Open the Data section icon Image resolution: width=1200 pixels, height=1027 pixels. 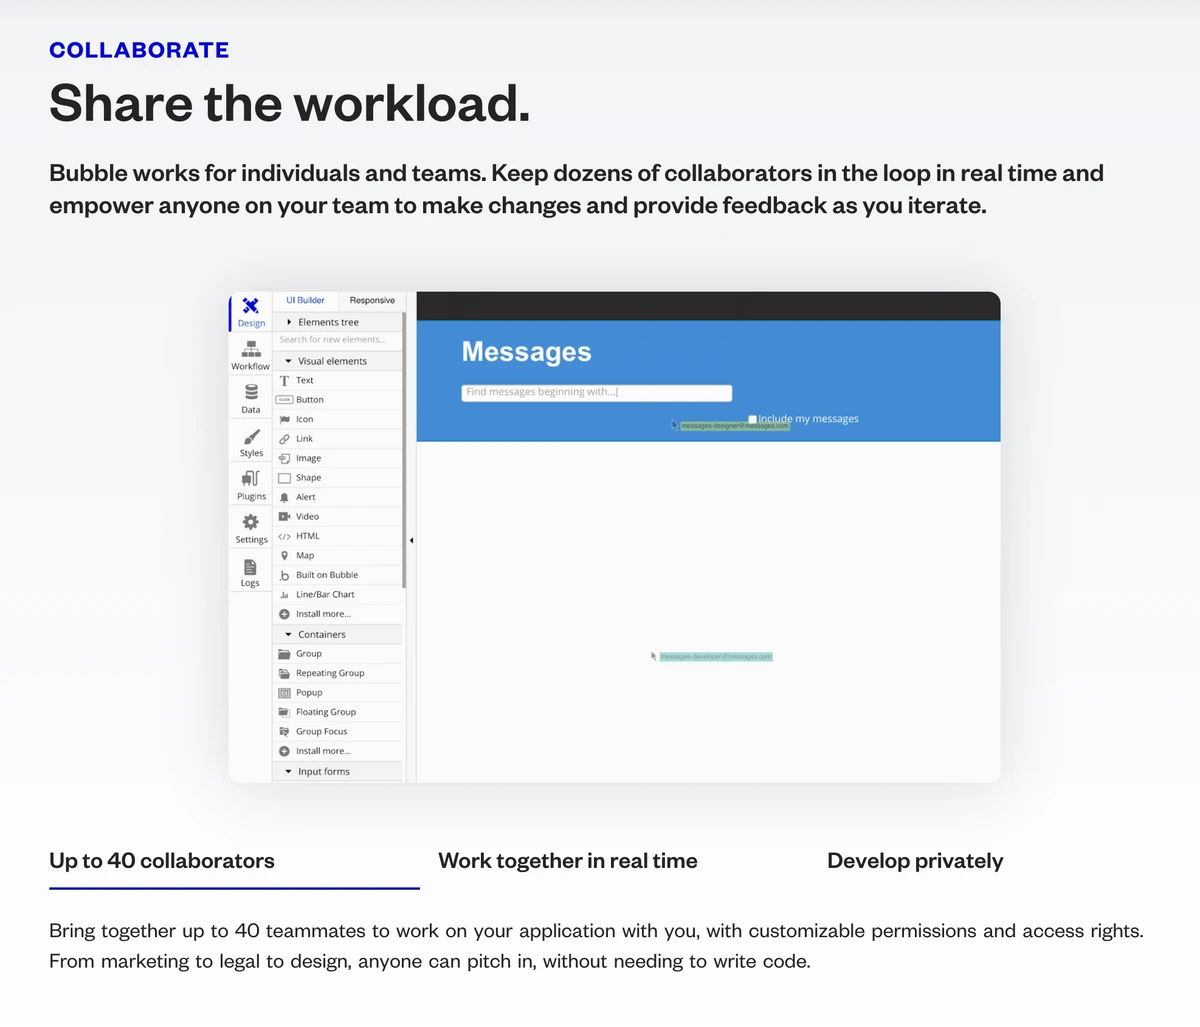click(251, 392)
